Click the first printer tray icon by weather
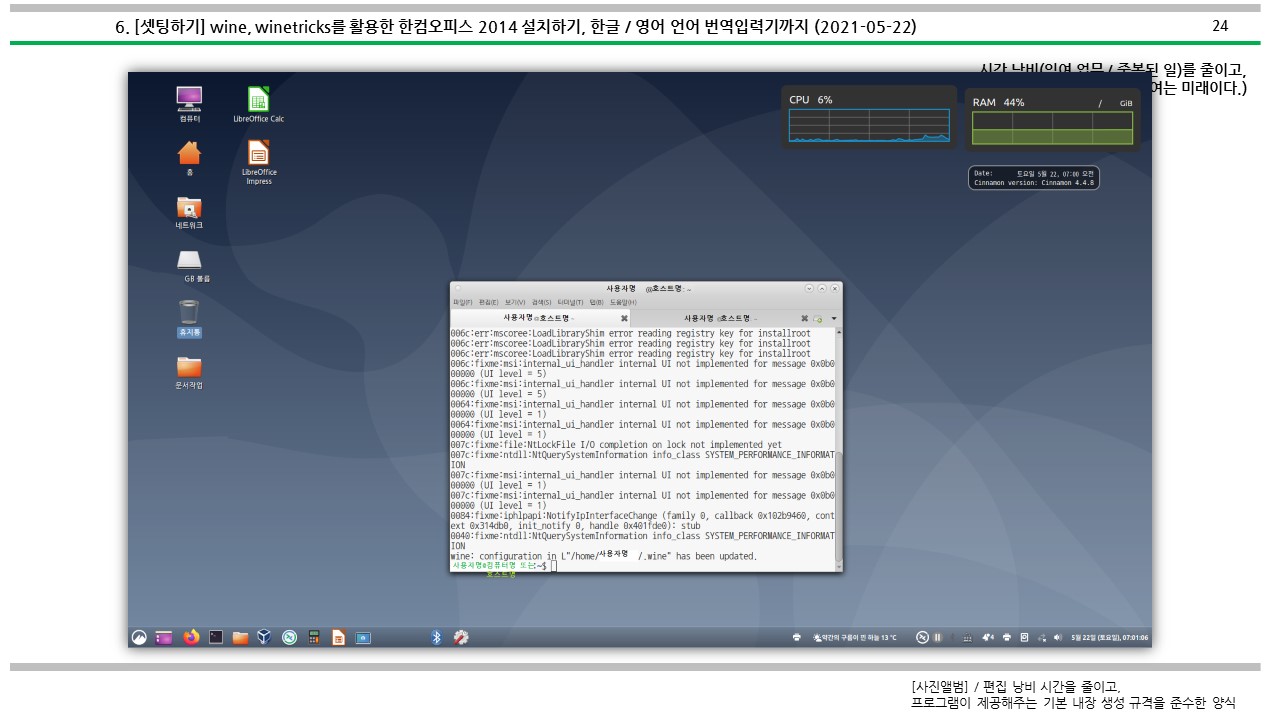1280x720 pixels. 797,637
